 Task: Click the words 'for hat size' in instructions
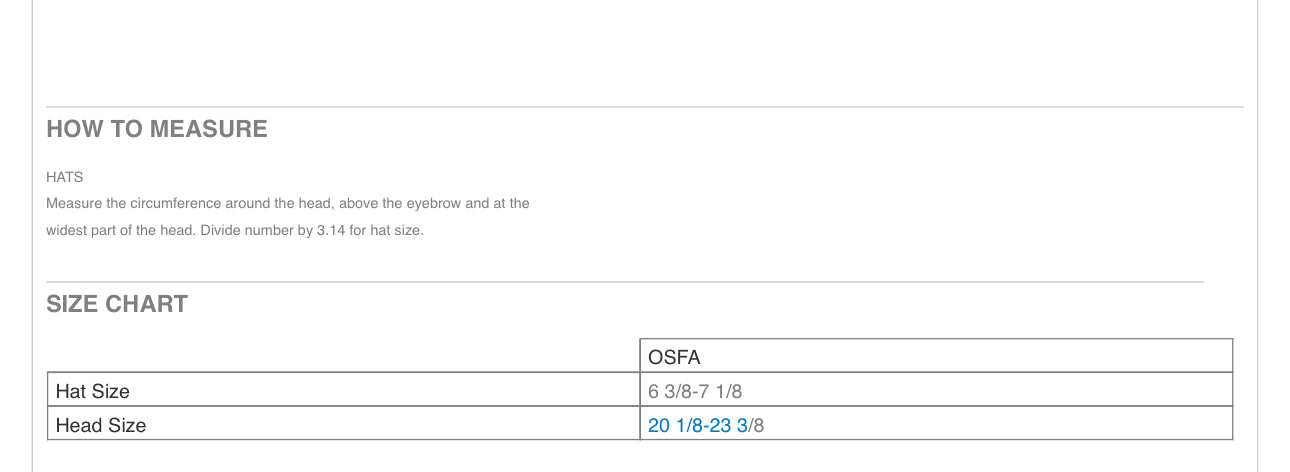386,230
